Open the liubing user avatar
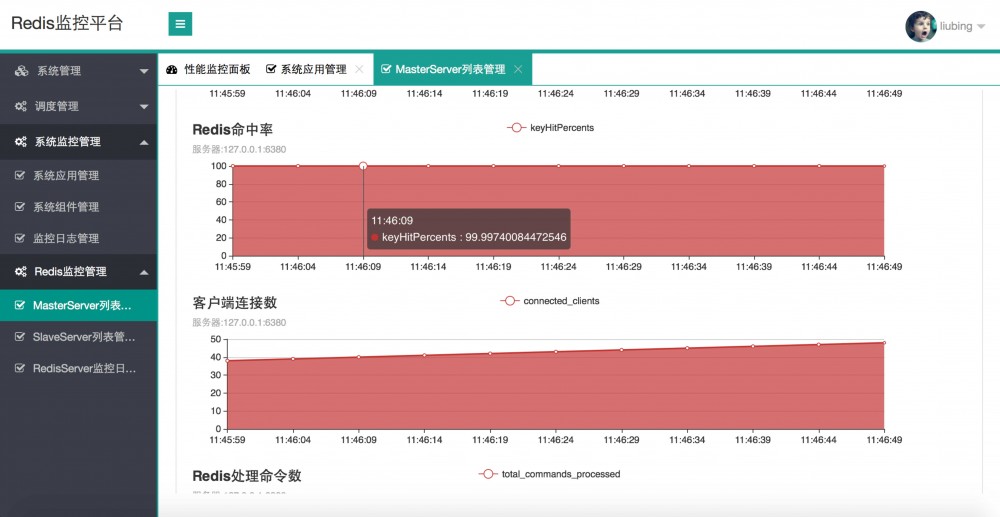Screen dimensions: 1000x517 (x=921, y=26)
